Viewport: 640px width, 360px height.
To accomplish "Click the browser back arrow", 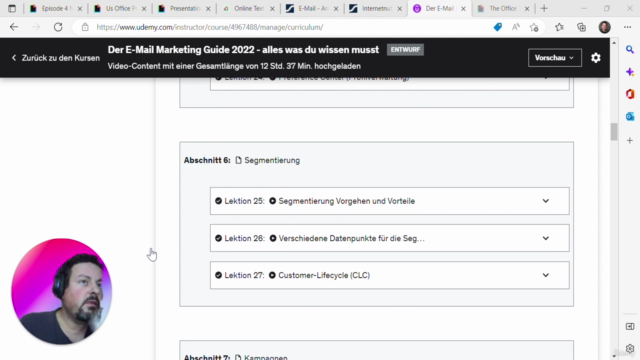I will point(14,27).
